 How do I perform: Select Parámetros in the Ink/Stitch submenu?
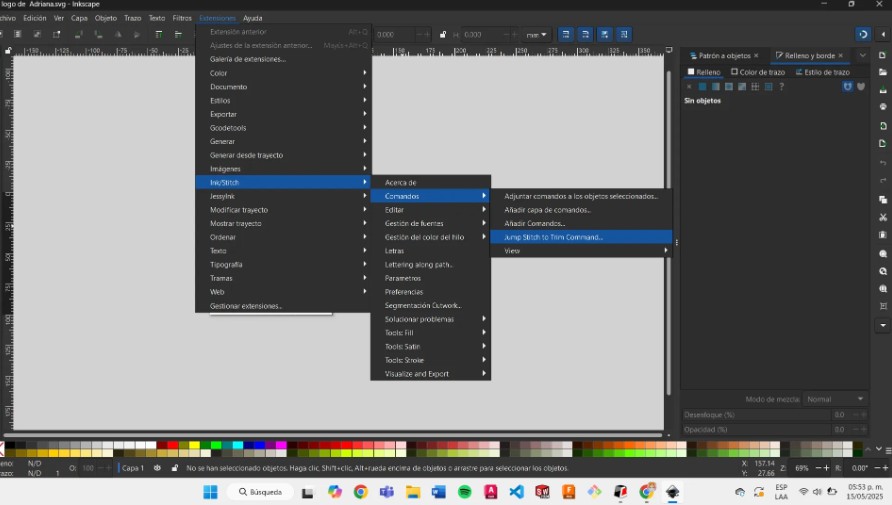coord(431,278)
